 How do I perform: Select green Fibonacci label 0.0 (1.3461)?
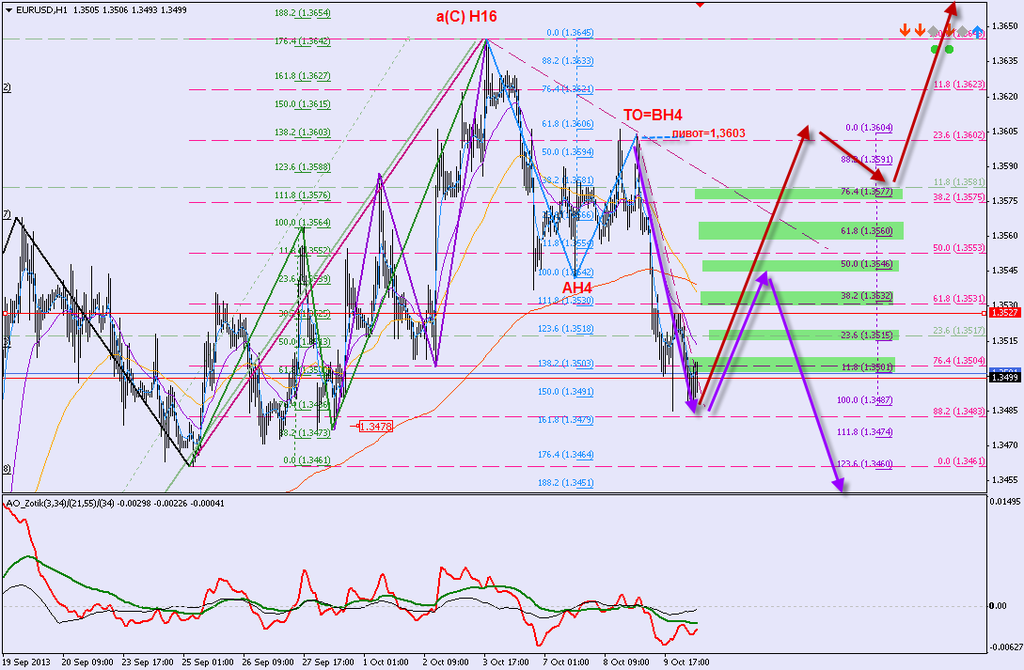307,460
